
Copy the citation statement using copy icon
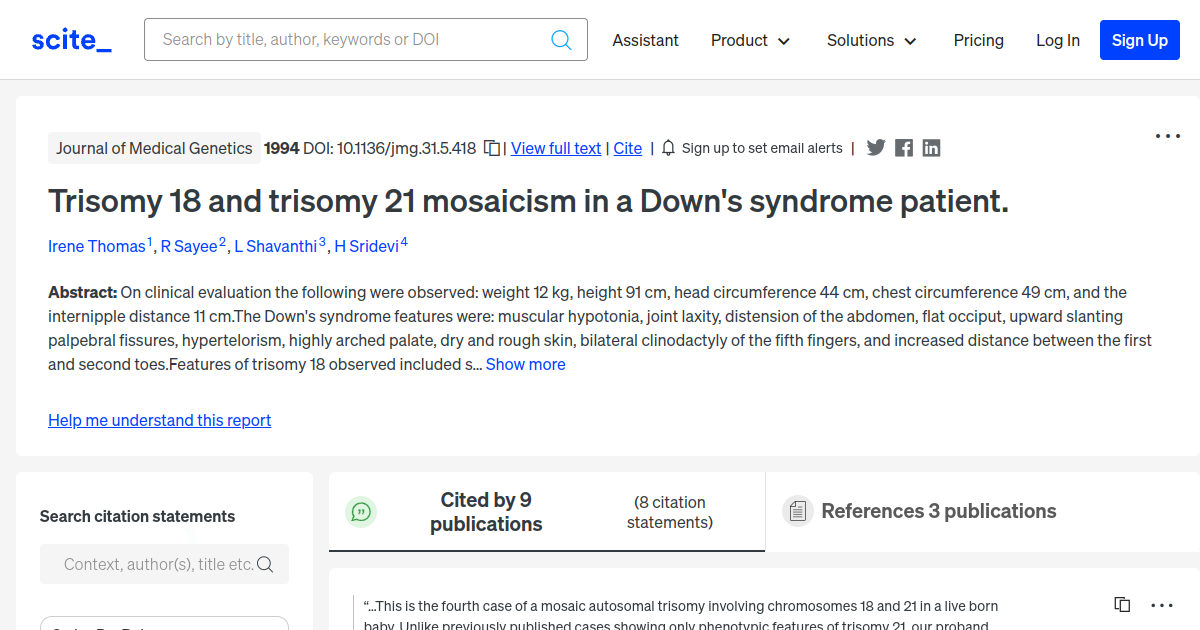coord(1122,605)
